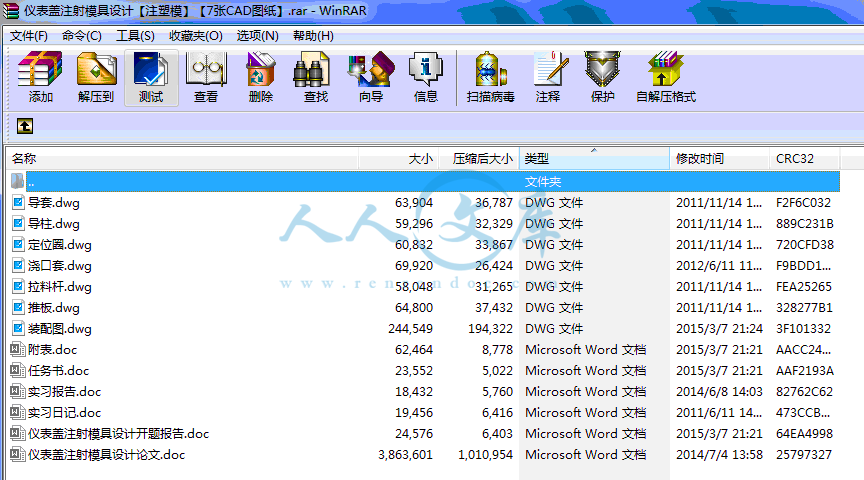The image size is (864, 480).
Task: Open the Commands (命令) menu
Action: coord(82,36)
